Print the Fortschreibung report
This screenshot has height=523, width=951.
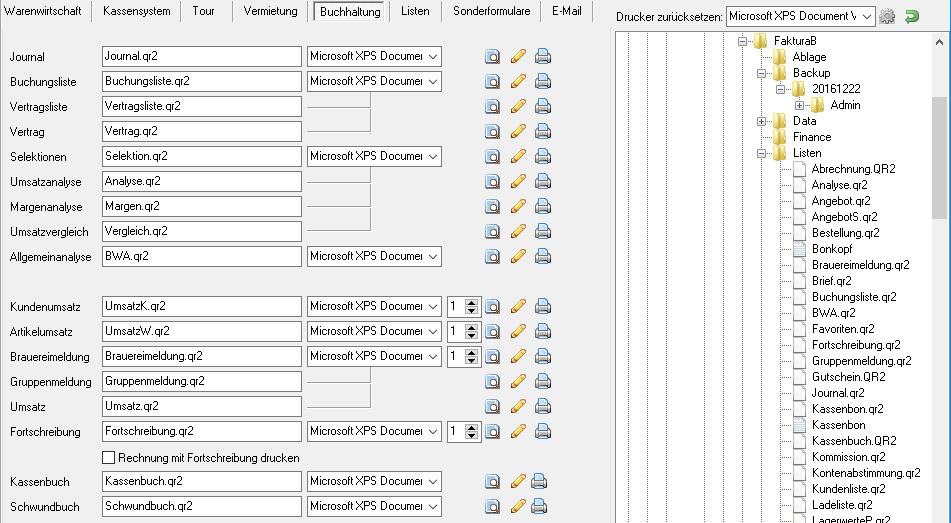tap(543, 431)
